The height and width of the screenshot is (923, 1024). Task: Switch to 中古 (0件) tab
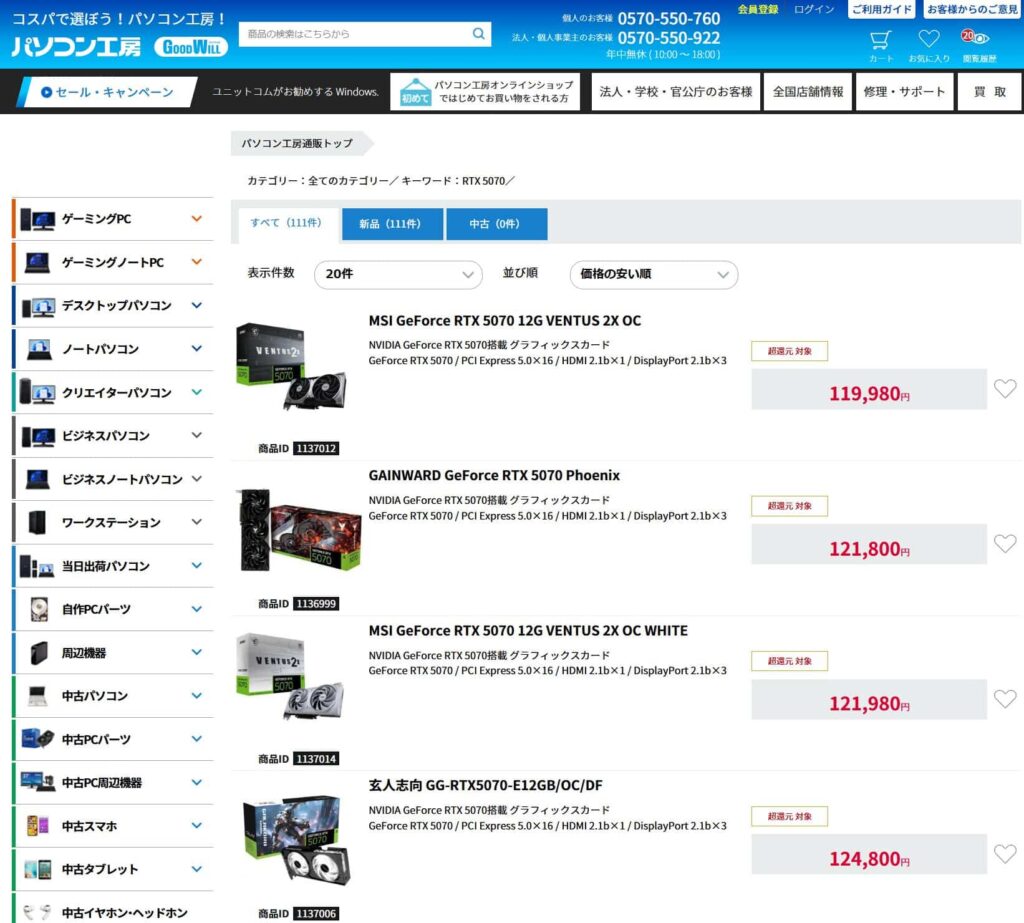(496, 224)
